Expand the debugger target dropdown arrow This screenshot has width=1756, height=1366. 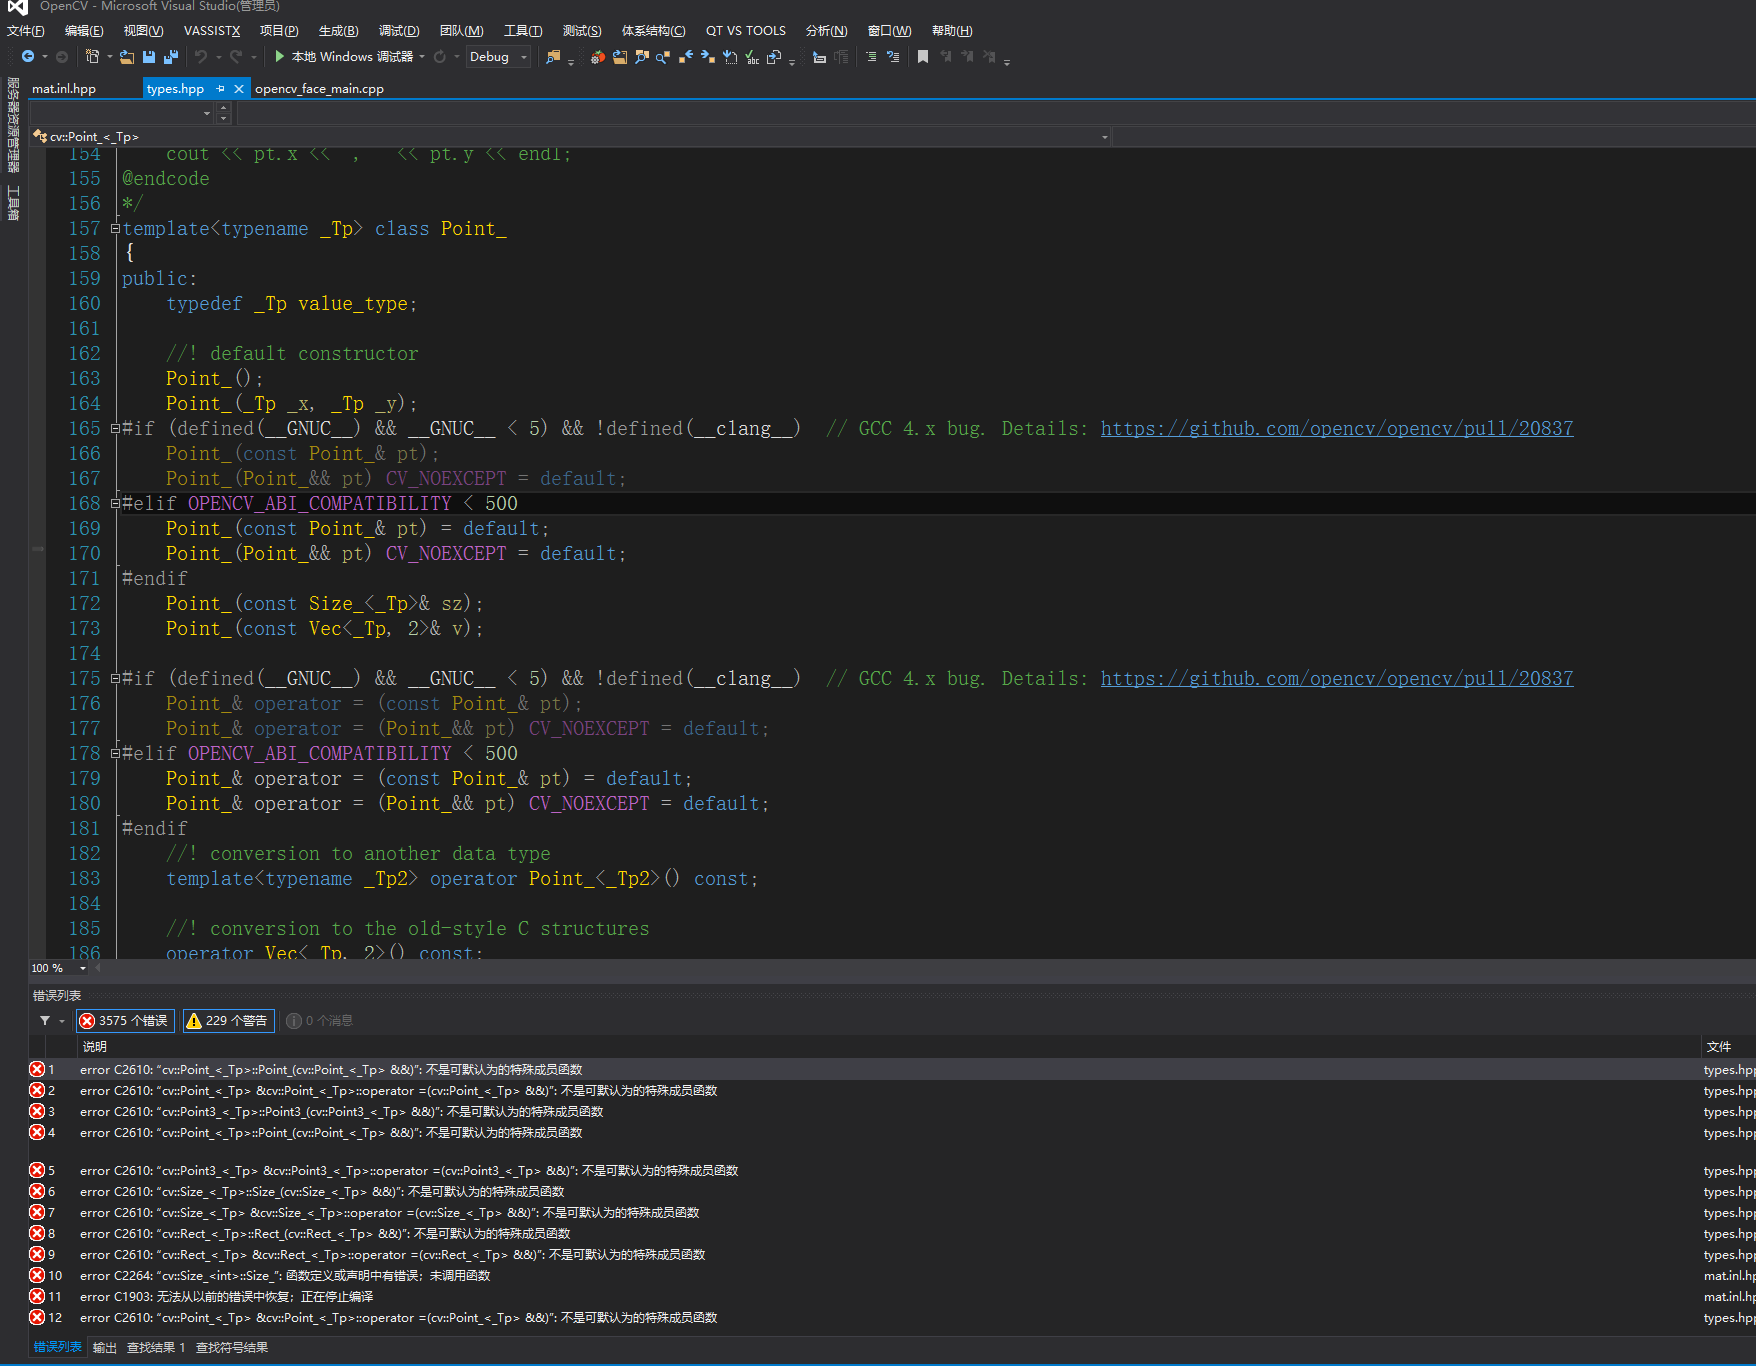[422, 57]
